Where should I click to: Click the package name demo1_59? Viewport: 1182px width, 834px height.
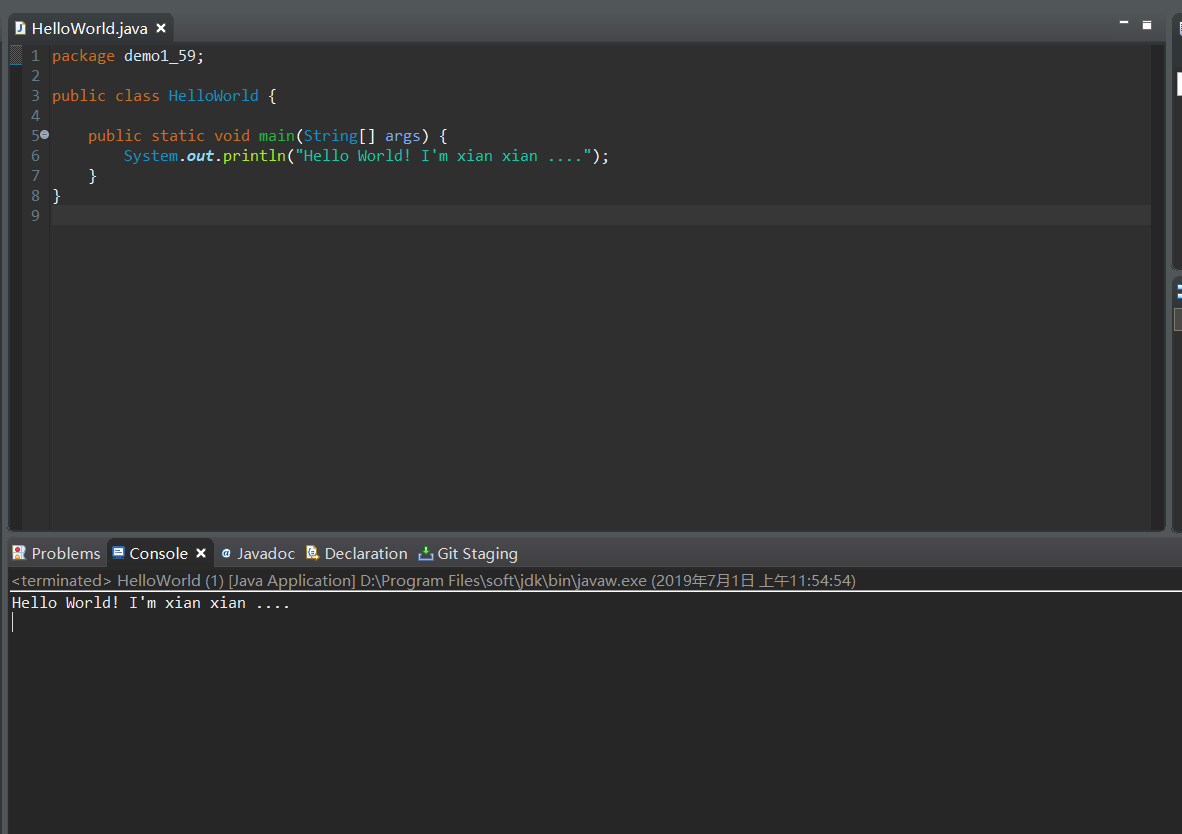click(x=159, y=56)
